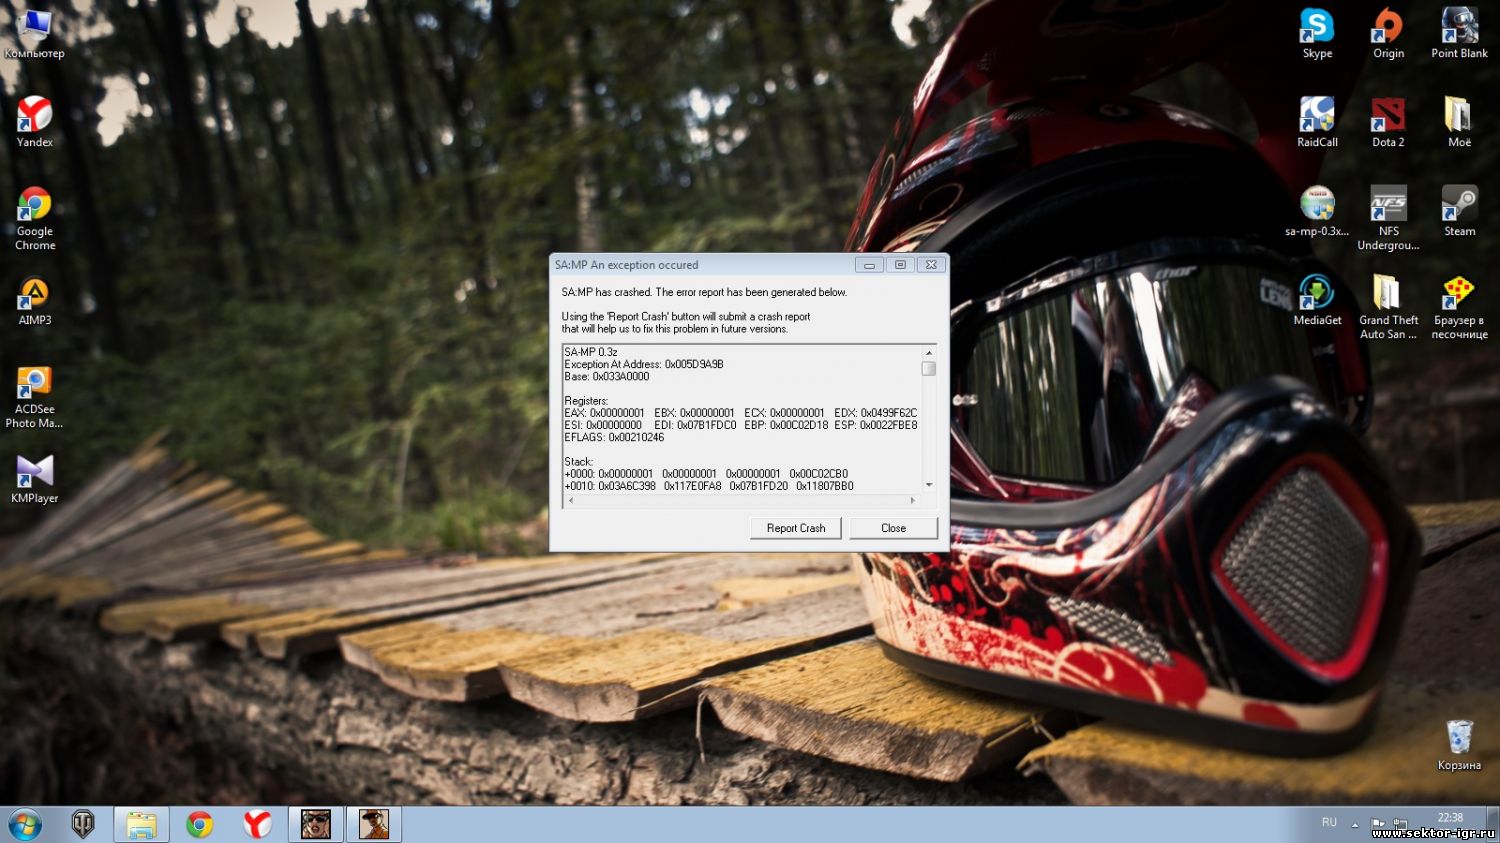Open Windows Explorer from the taskbar
Screen dimensions: 1500x843
[x=141, y=824]
